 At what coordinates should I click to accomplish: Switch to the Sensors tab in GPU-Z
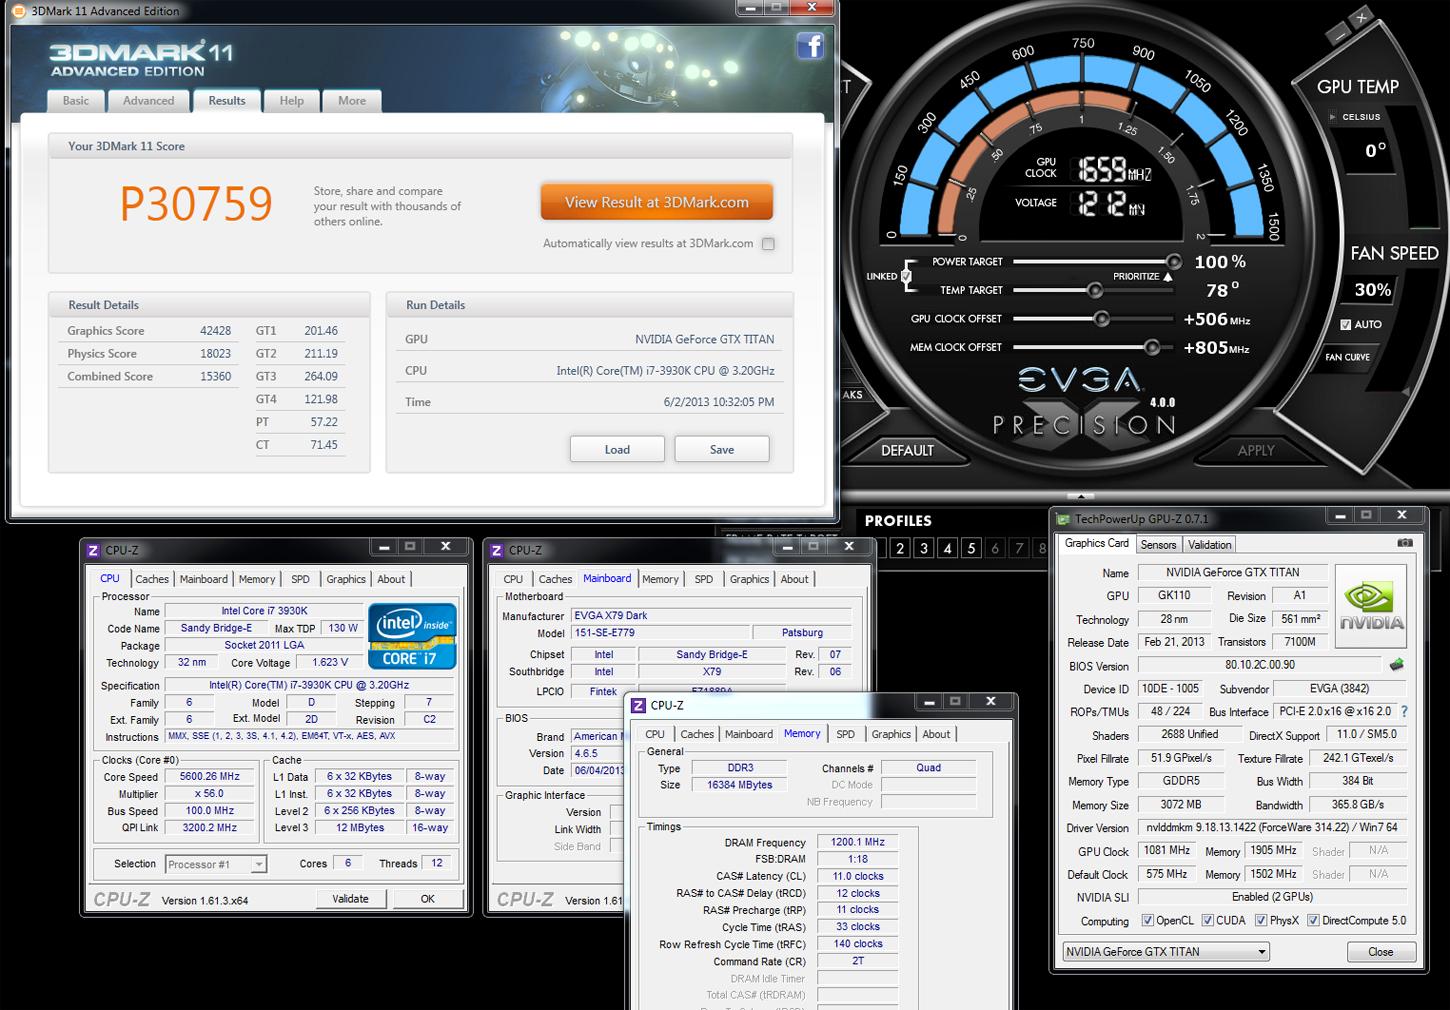1158,545
